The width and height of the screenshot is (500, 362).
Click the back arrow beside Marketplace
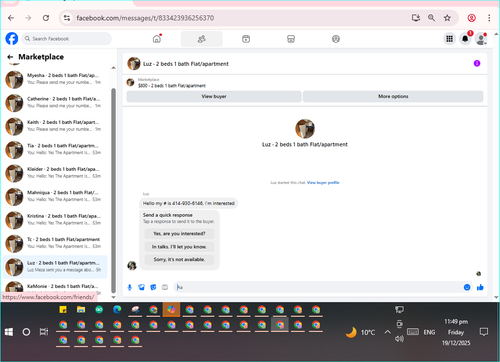click(x=10, y=57)
